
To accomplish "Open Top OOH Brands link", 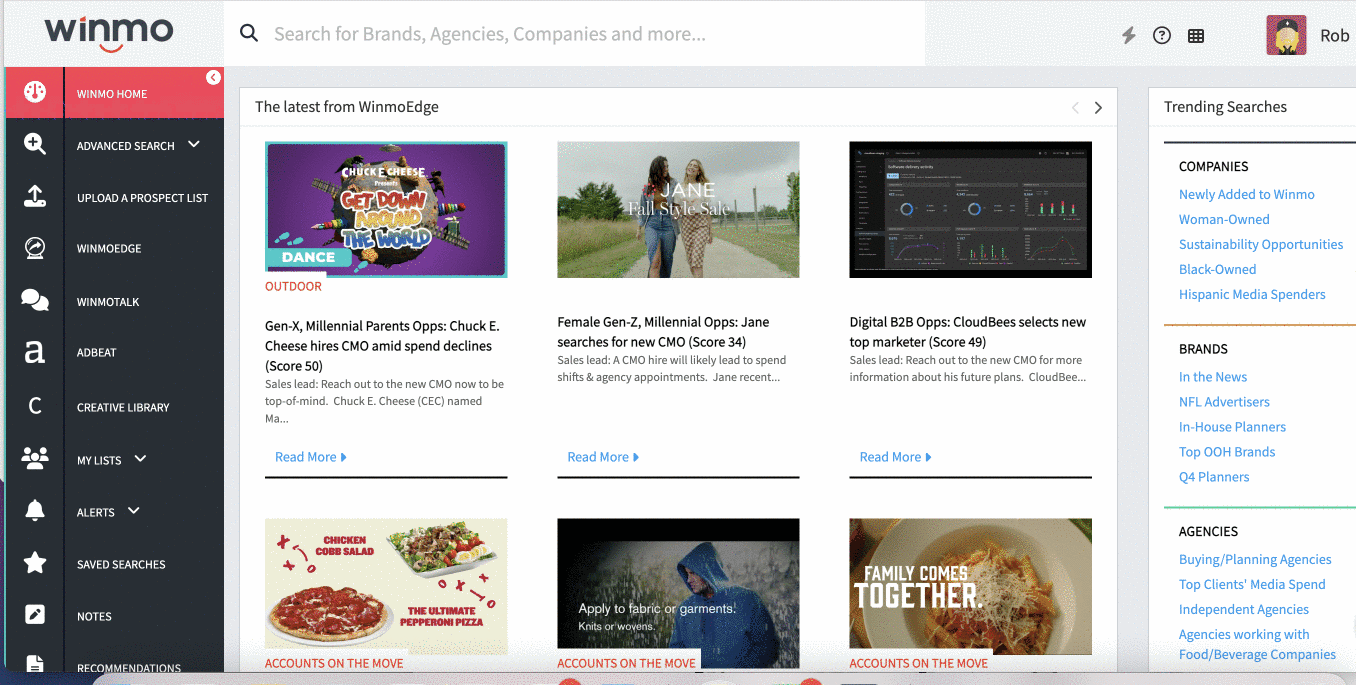I will coord(1227,452).
